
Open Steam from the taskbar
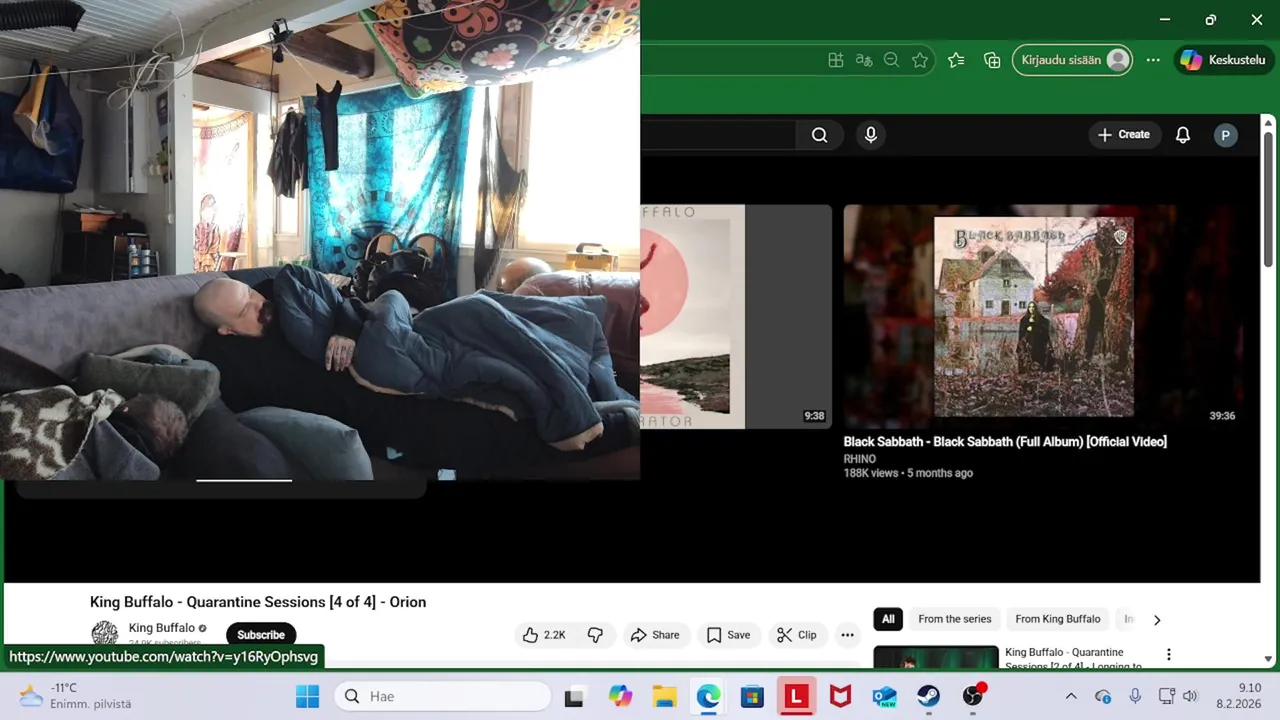[928, 697]
